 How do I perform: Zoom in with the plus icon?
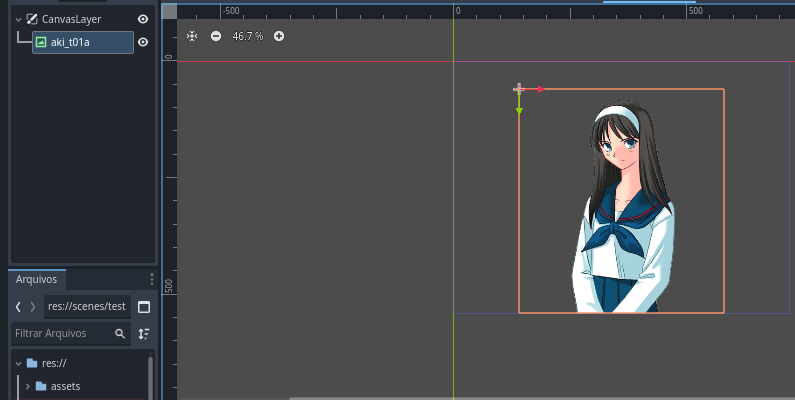click(279, 36)
